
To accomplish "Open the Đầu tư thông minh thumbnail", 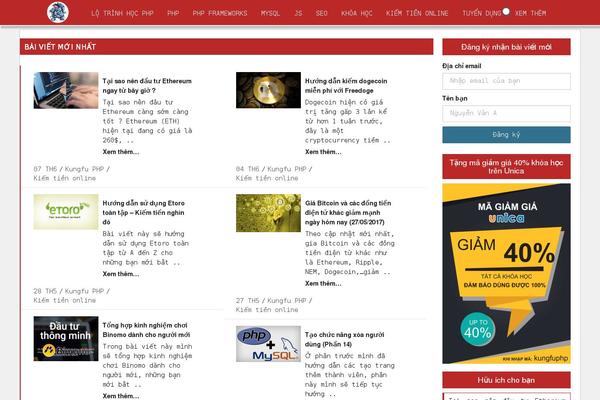I will (x=66, y=338).
